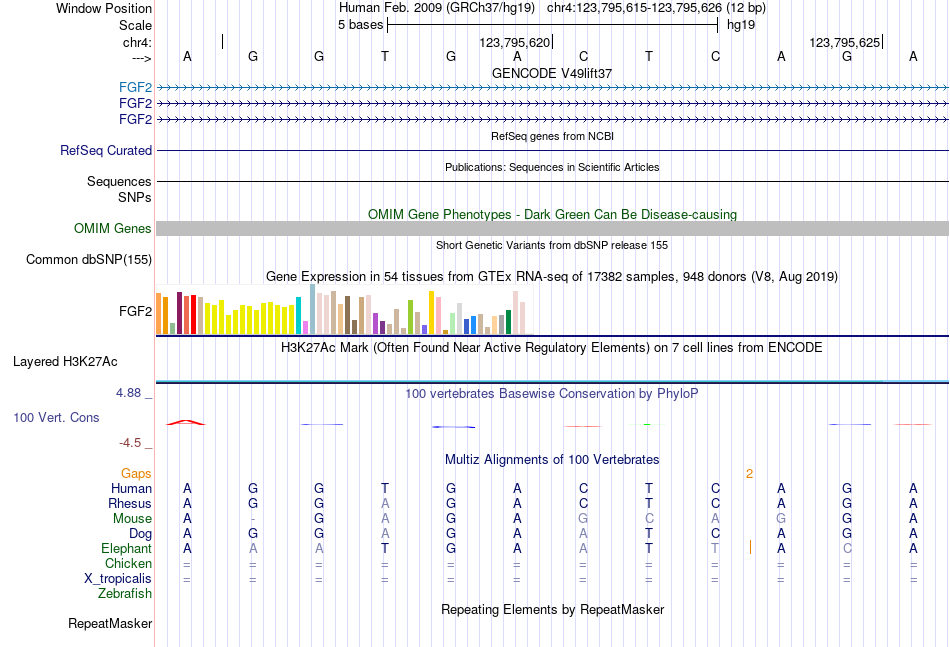The height and width of the screenshot is (647, 950).
Task: Click the Window Position label
Action: (104, 8)
